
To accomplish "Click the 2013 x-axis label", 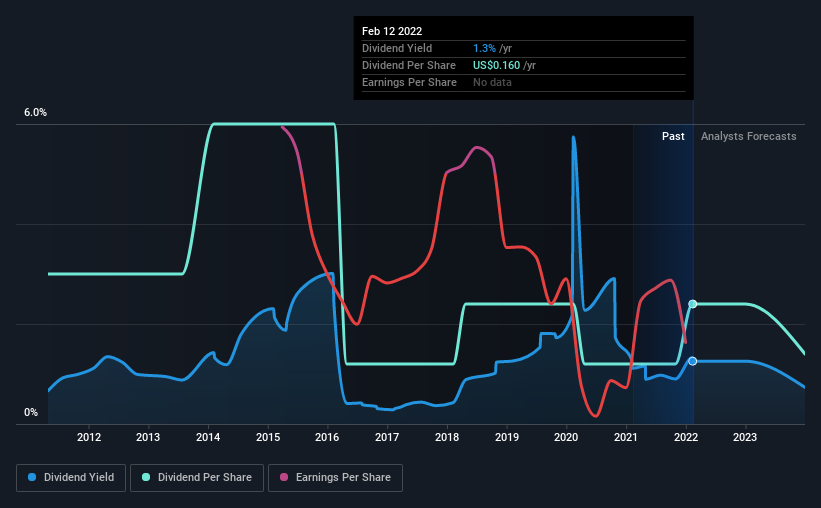I will (x=148, y=437).
